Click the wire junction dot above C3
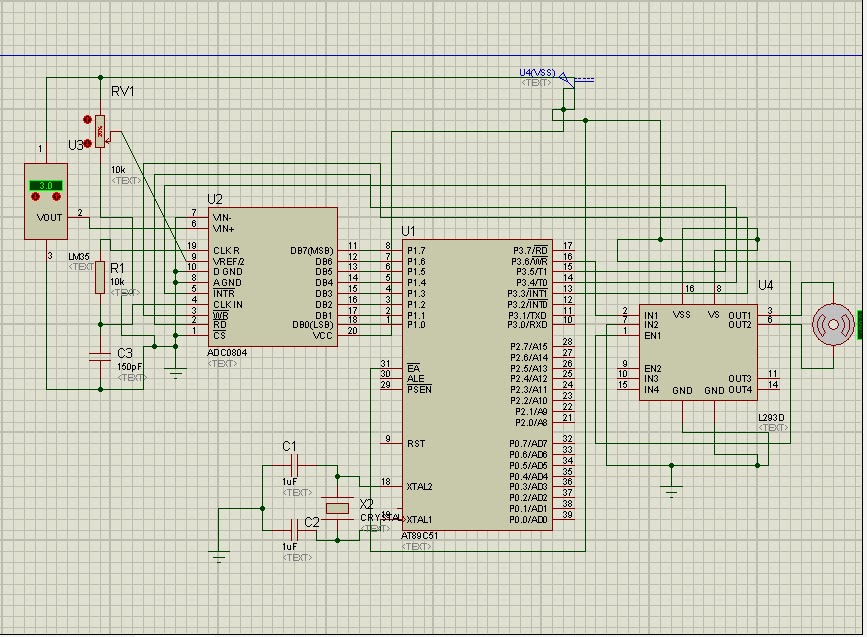 100,325
